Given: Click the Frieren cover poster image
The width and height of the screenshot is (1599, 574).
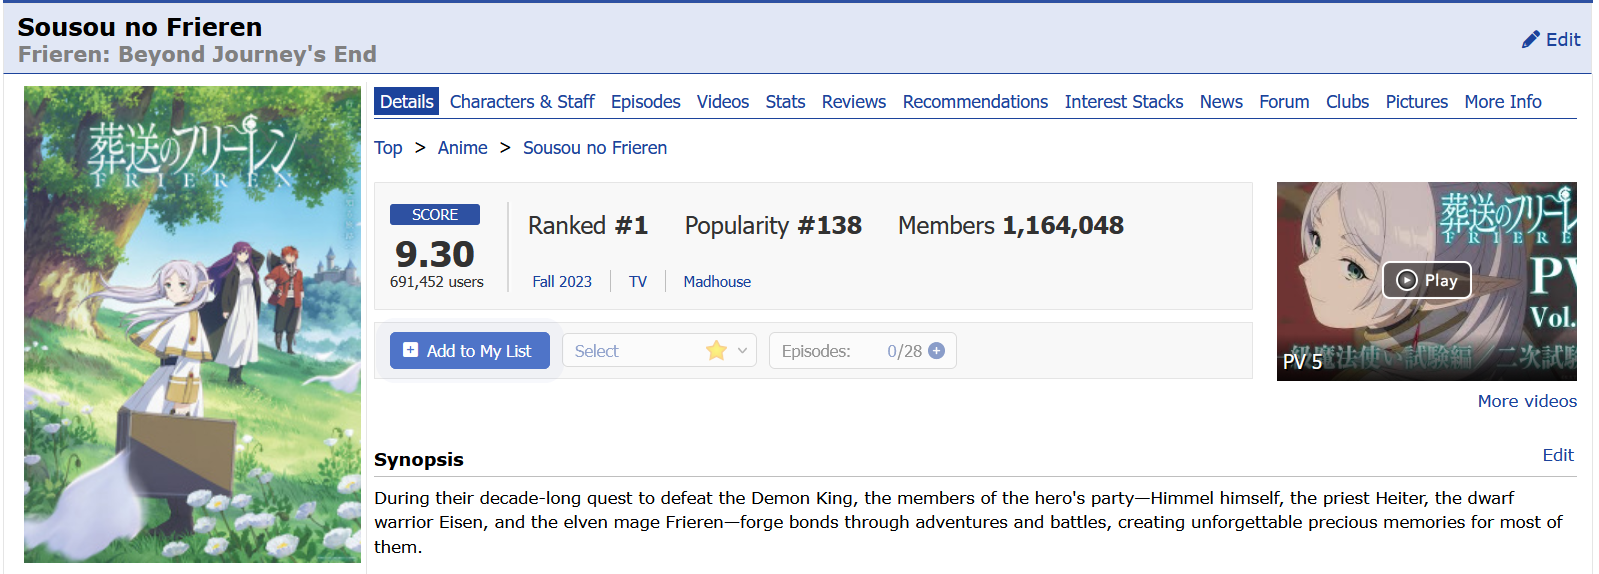Looking at the screenshot, I should pos(192,324).
